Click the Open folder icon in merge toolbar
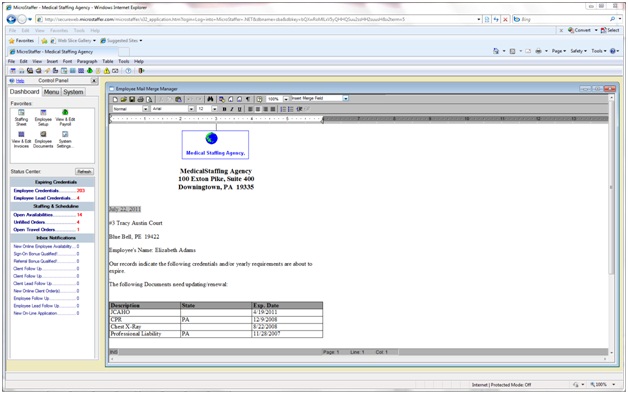 tap(123, 99)
